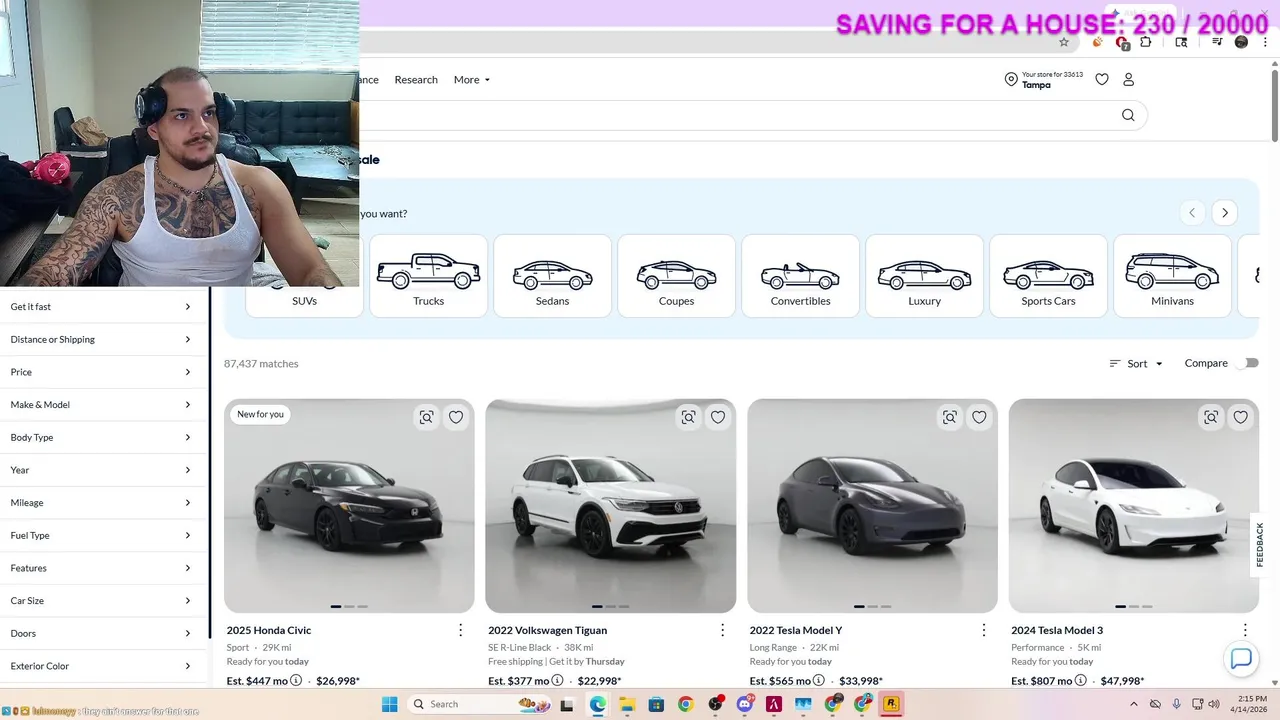1280x720 pixels.
Task: Expand the Features filter
Action: 101,568
